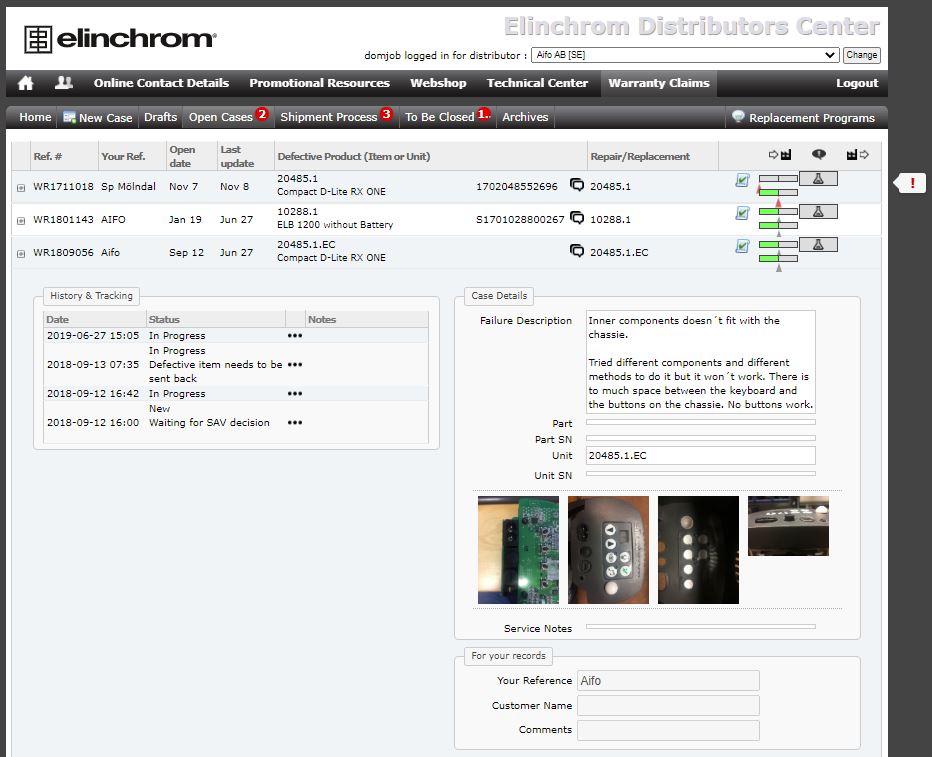Expand case row WR1711018

tap(21, 188)
